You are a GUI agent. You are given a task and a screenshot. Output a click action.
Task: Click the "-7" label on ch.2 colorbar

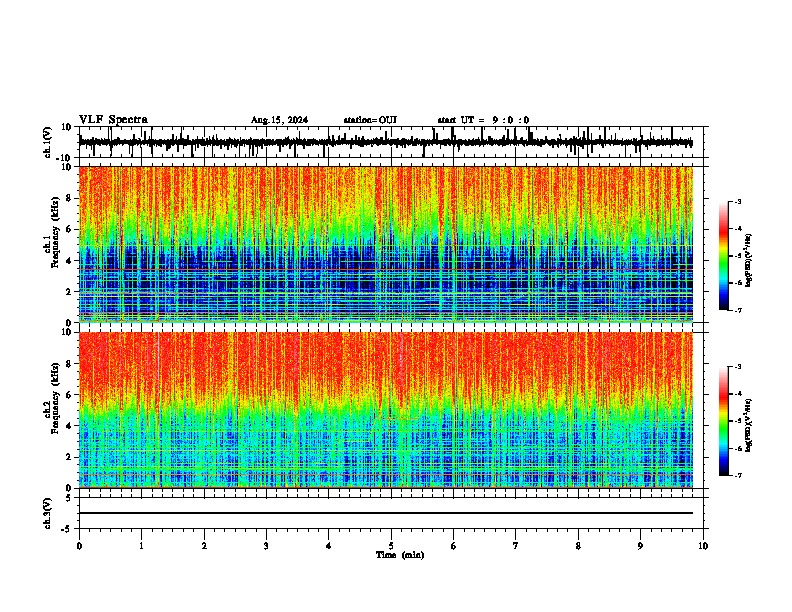737,475
